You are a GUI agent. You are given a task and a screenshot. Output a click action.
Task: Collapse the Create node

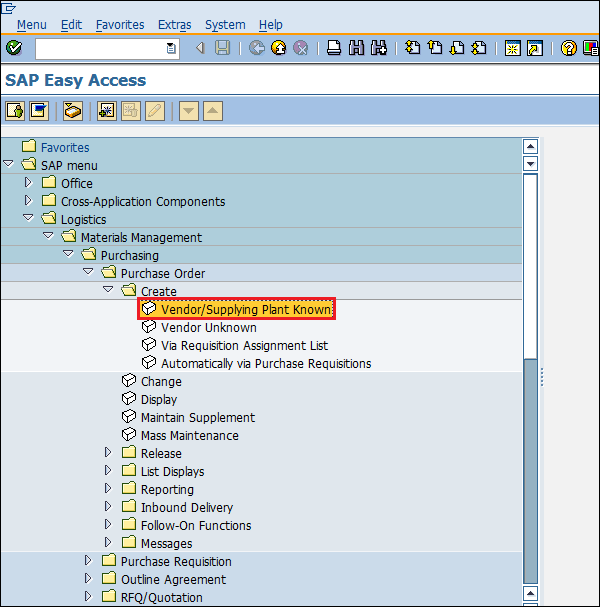108,290
